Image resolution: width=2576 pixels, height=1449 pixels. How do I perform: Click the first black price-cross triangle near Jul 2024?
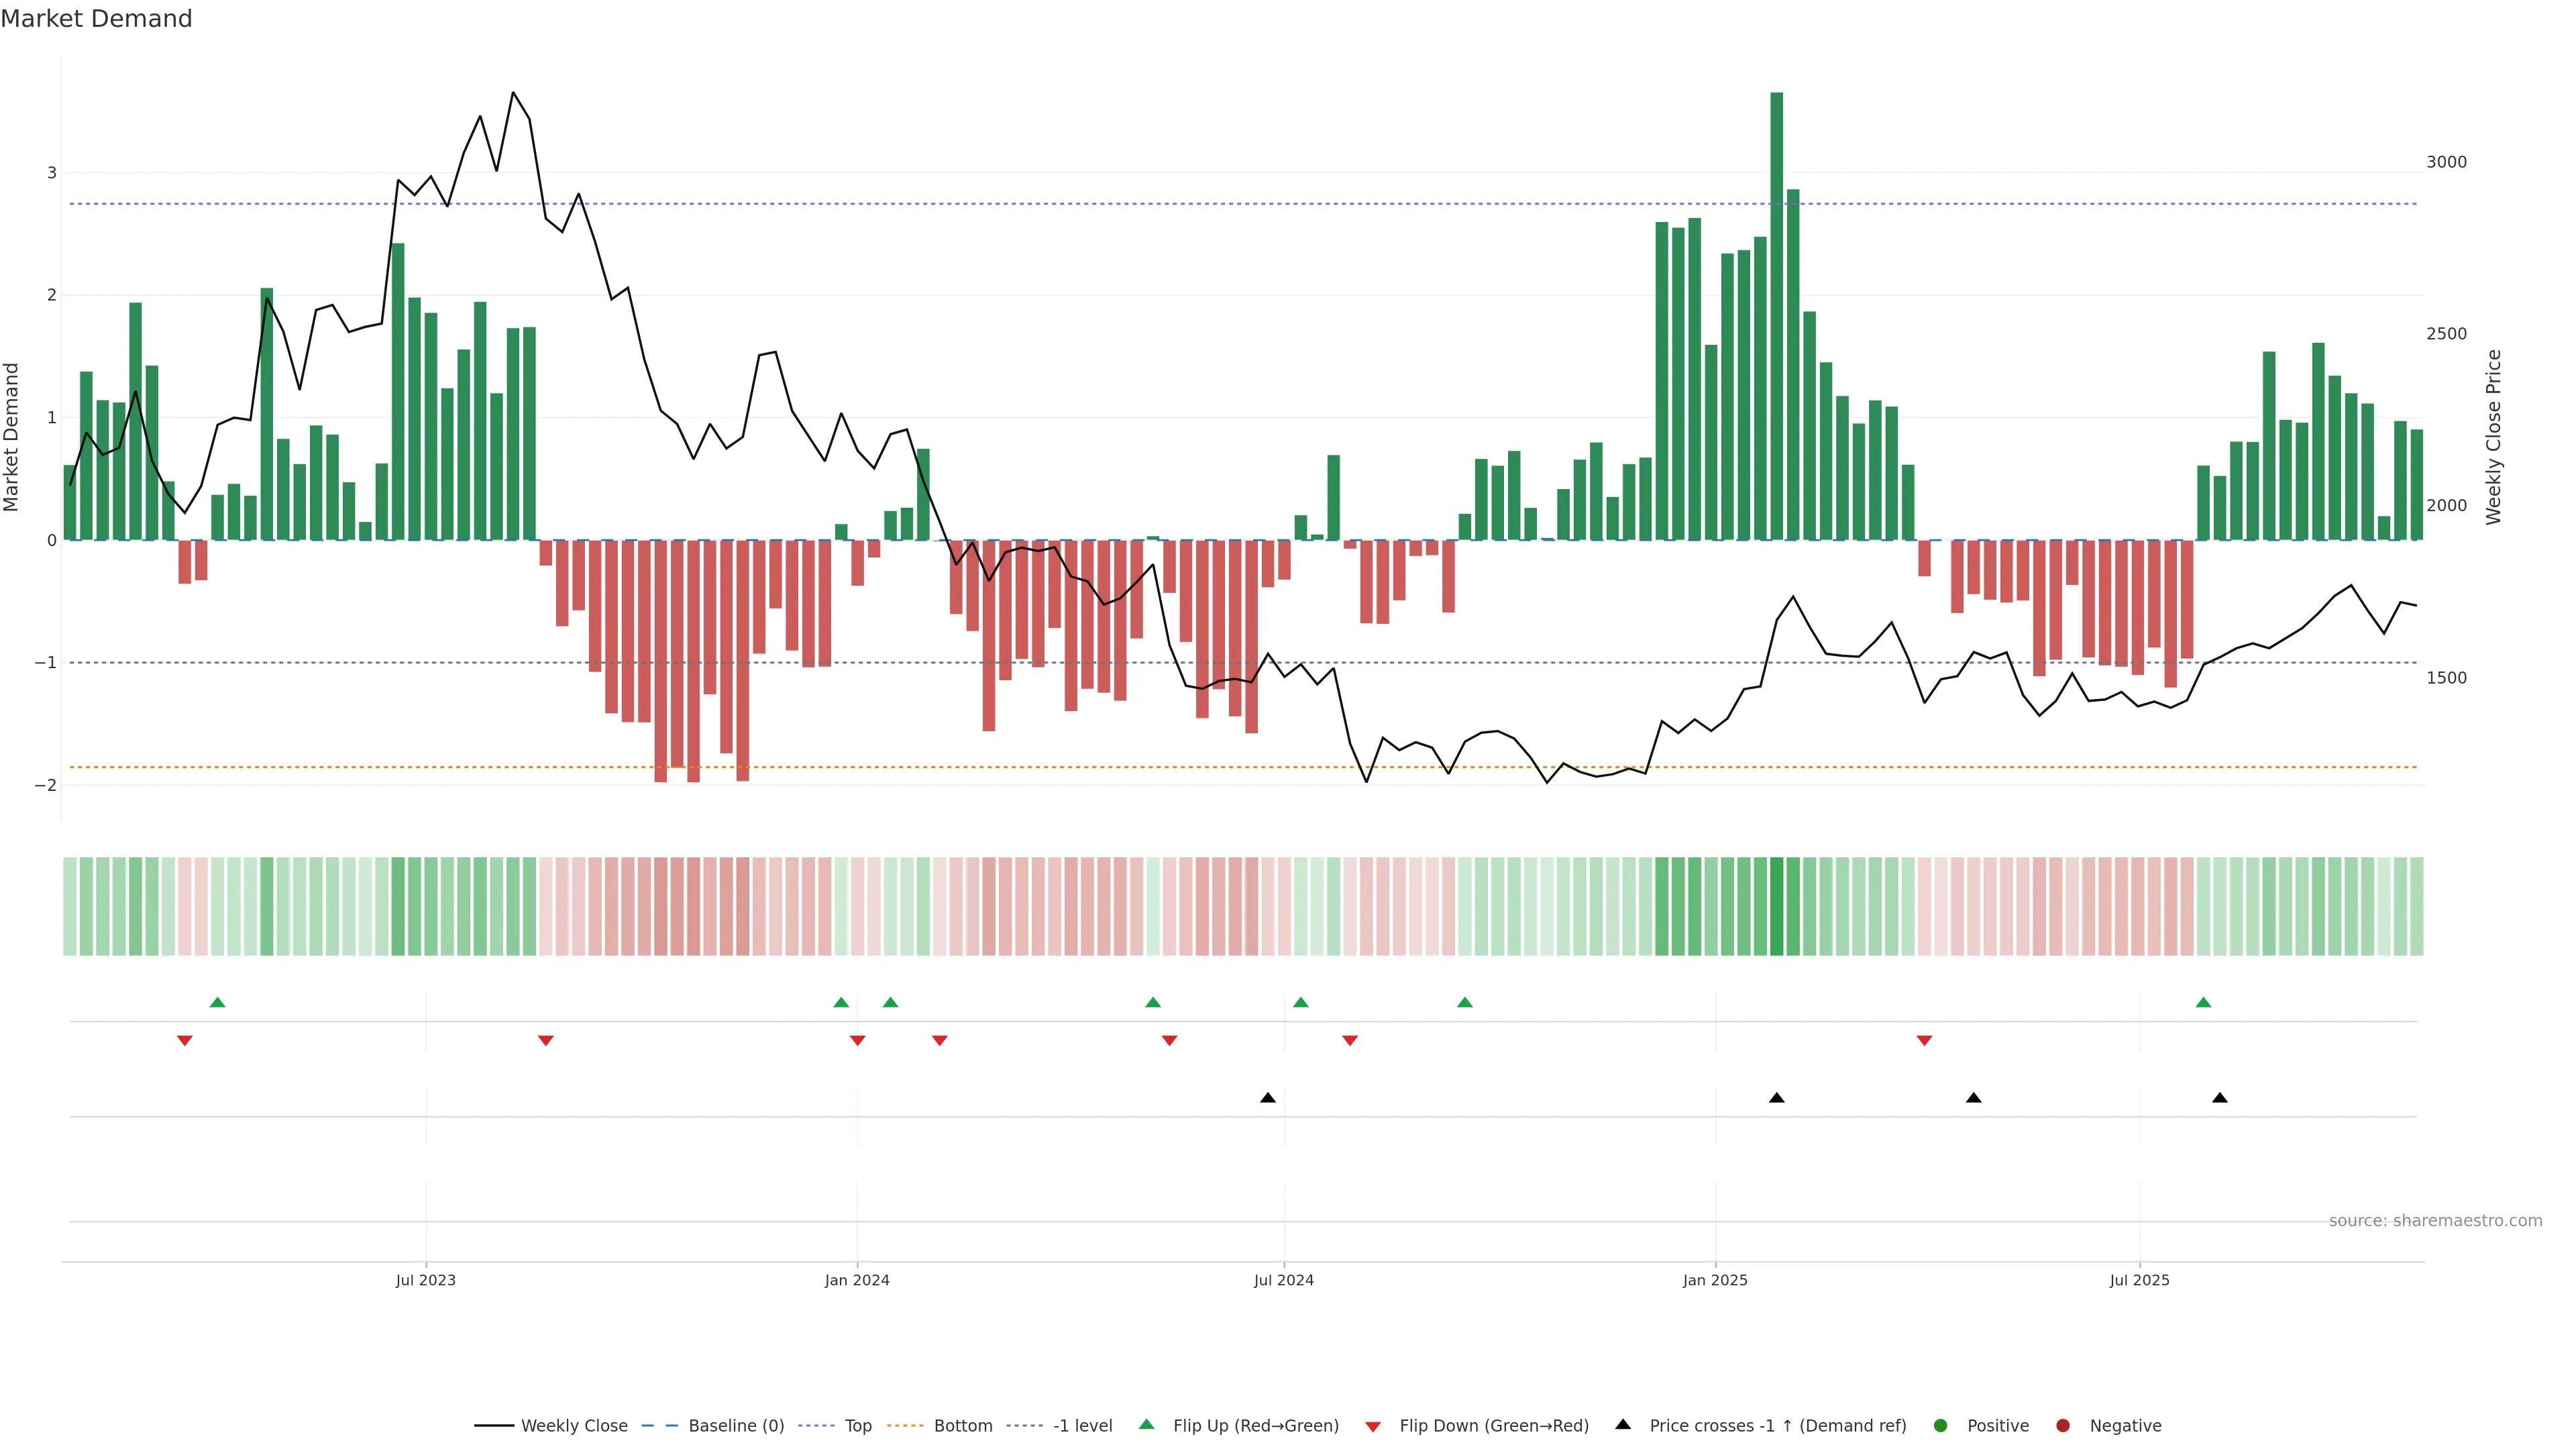1268,1098
